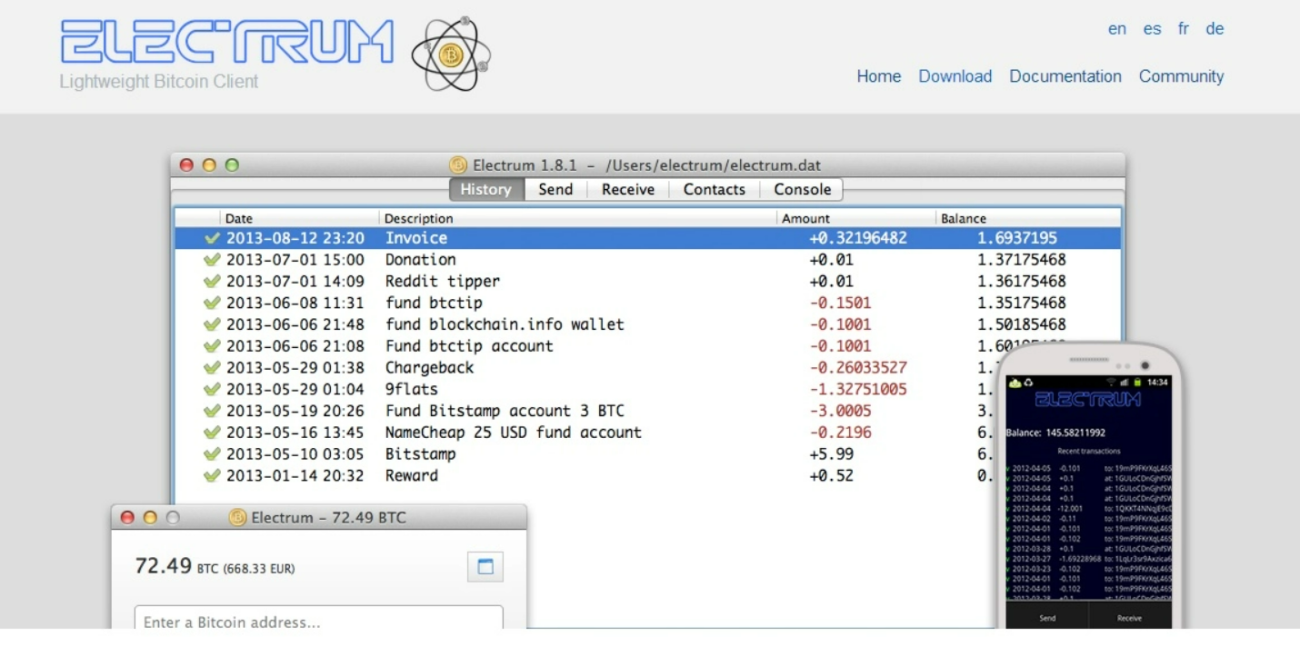Image resolution: width=1300 pixels, height=647 pixels.
Task: Click the Enter a Bitcoin address field
Action: click(x=318, y=621)
